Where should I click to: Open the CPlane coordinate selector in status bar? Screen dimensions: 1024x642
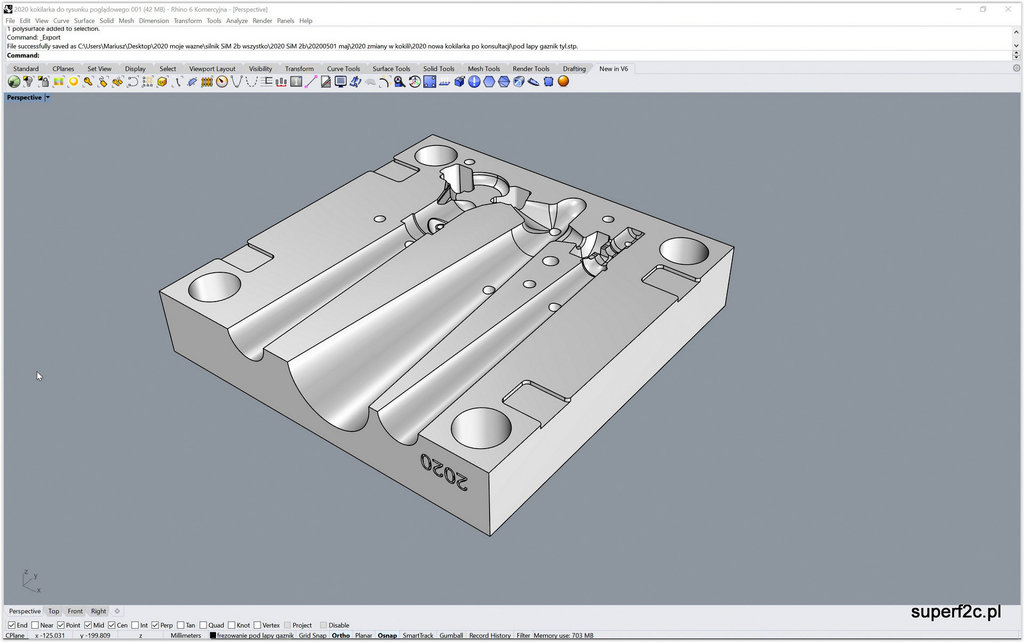tap(16, 636)
